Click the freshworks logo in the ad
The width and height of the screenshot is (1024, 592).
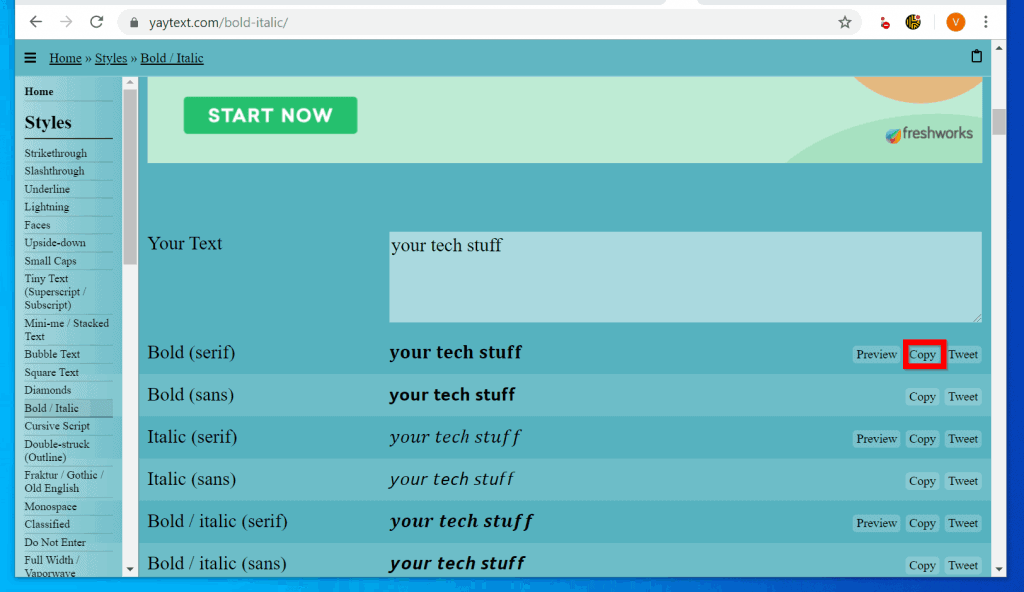click(929, 134)
